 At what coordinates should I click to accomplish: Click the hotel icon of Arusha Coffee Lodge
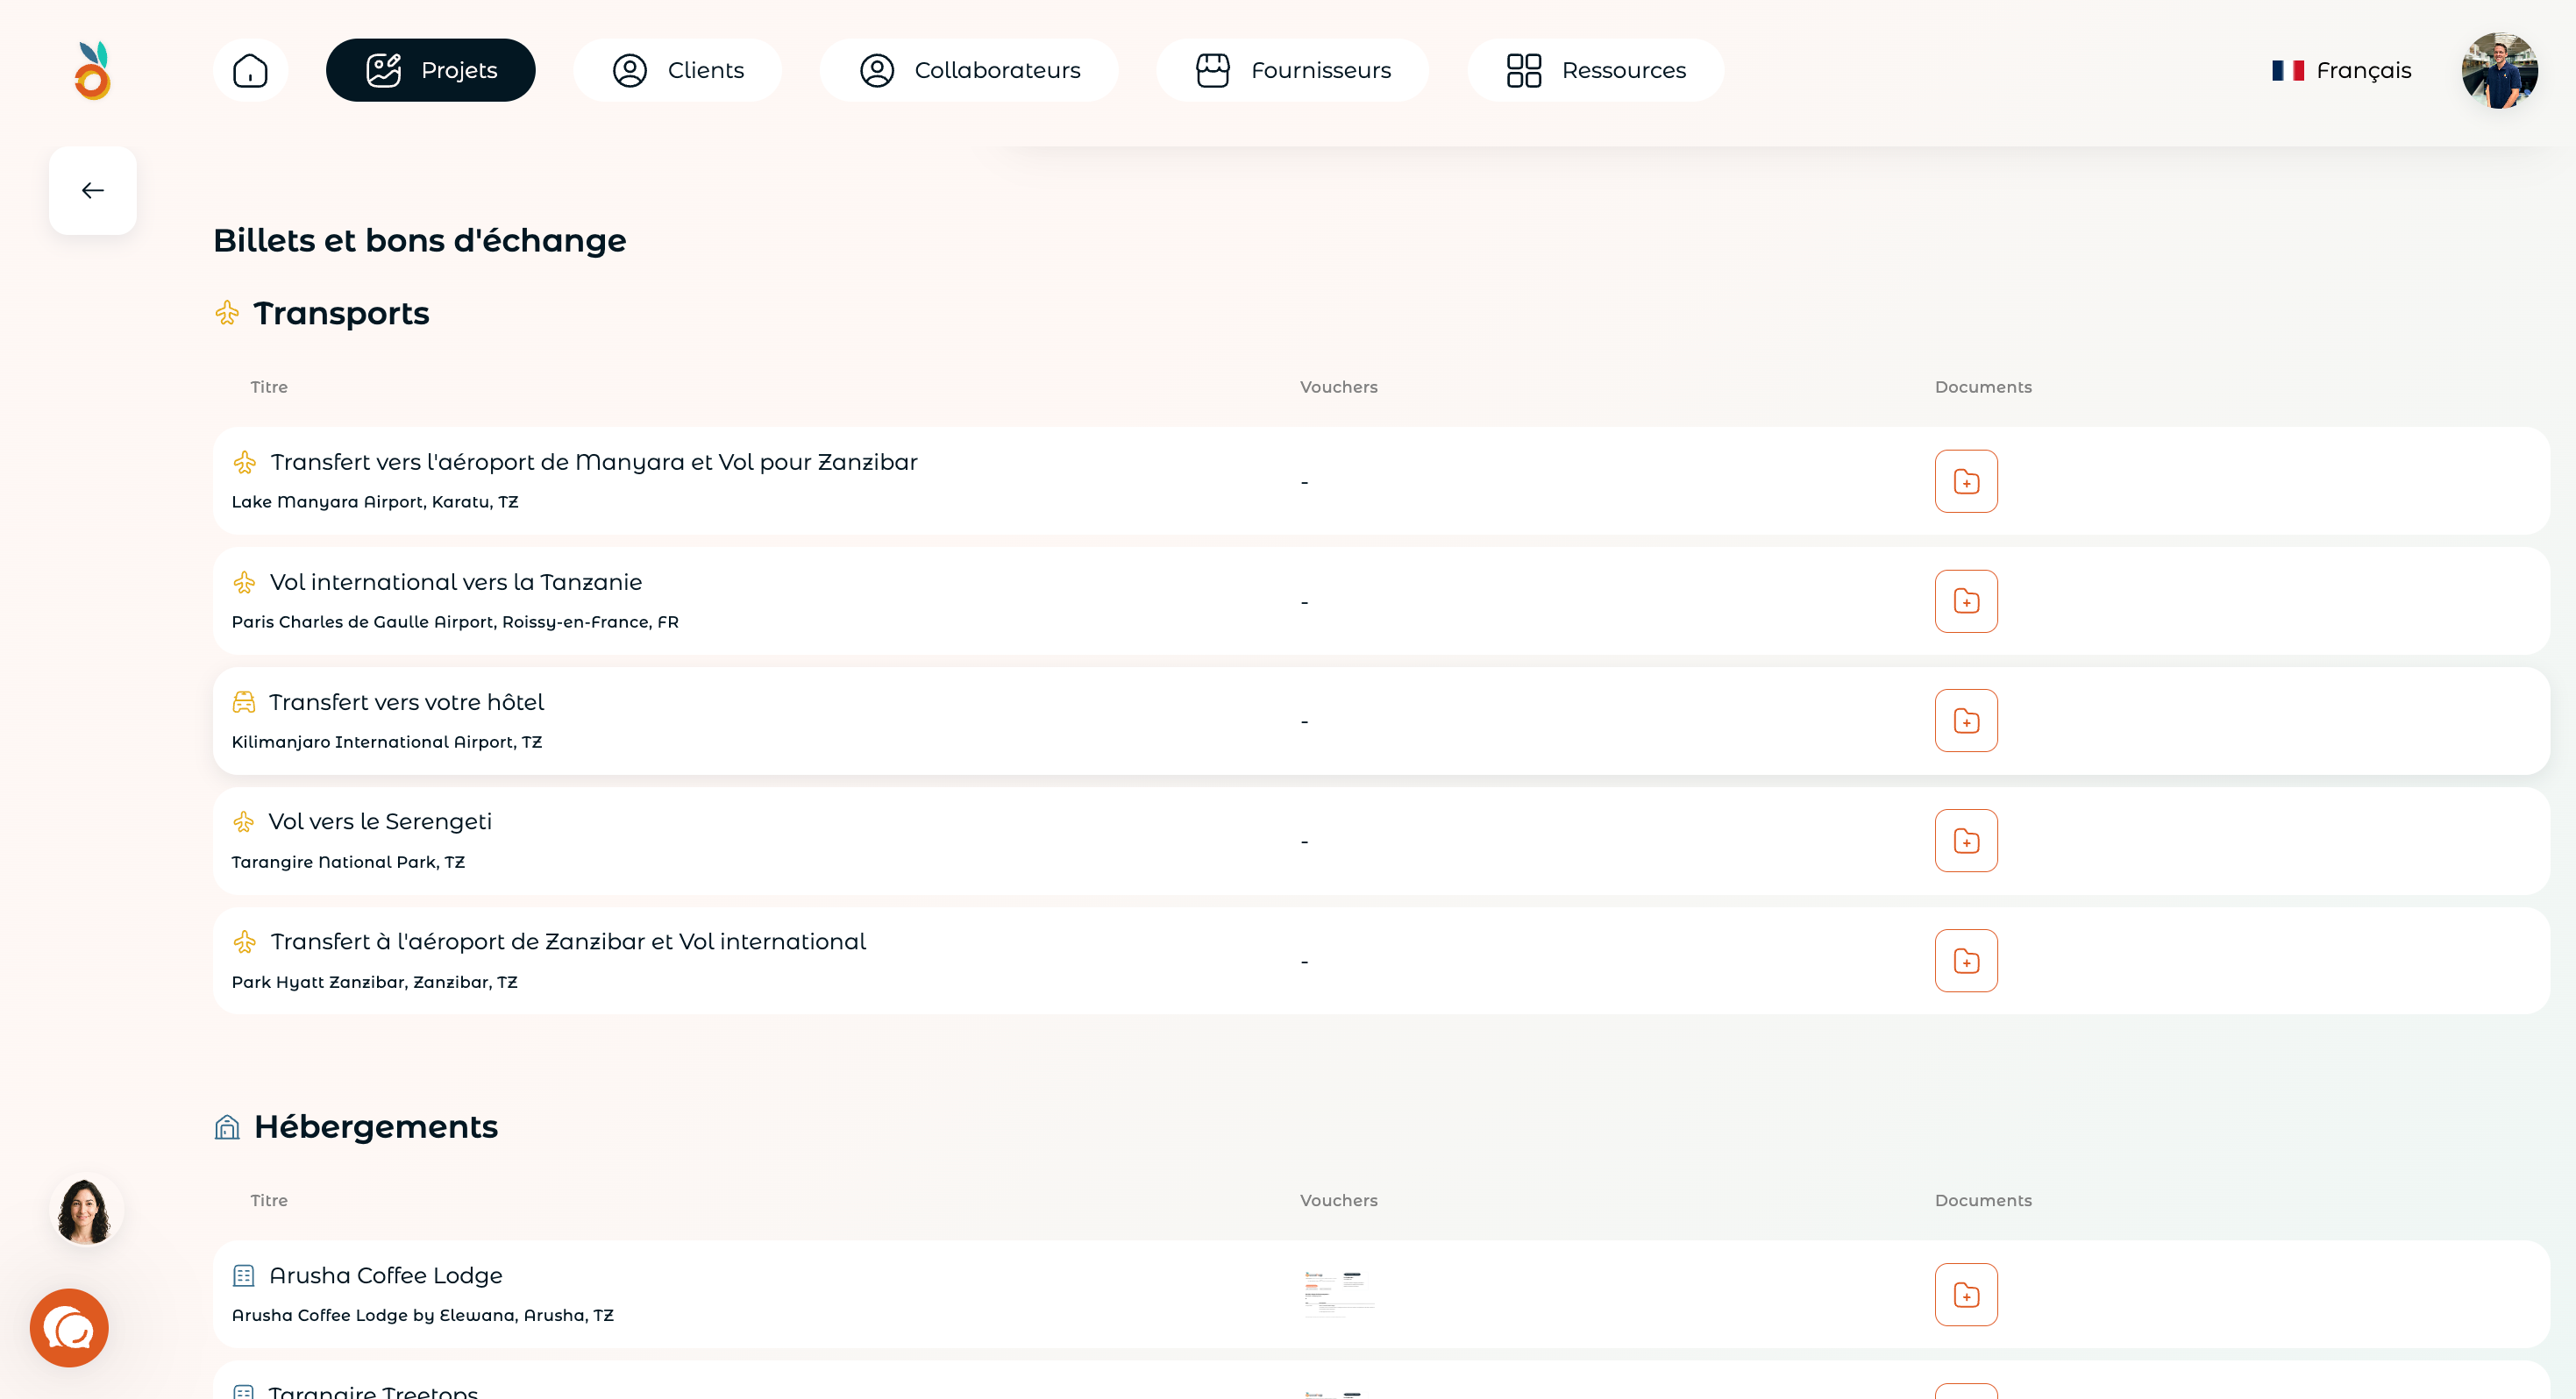[244, 1275]
